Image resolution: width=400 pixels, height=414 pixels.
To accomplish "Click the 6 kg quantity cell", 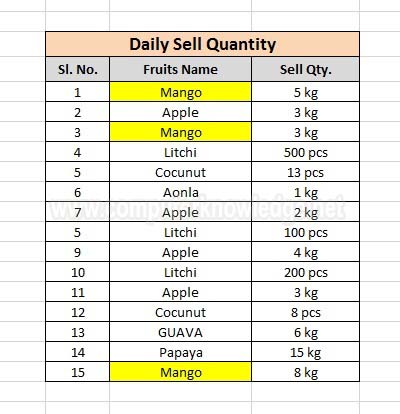I will pyautogui.click(x=305, y=332).
